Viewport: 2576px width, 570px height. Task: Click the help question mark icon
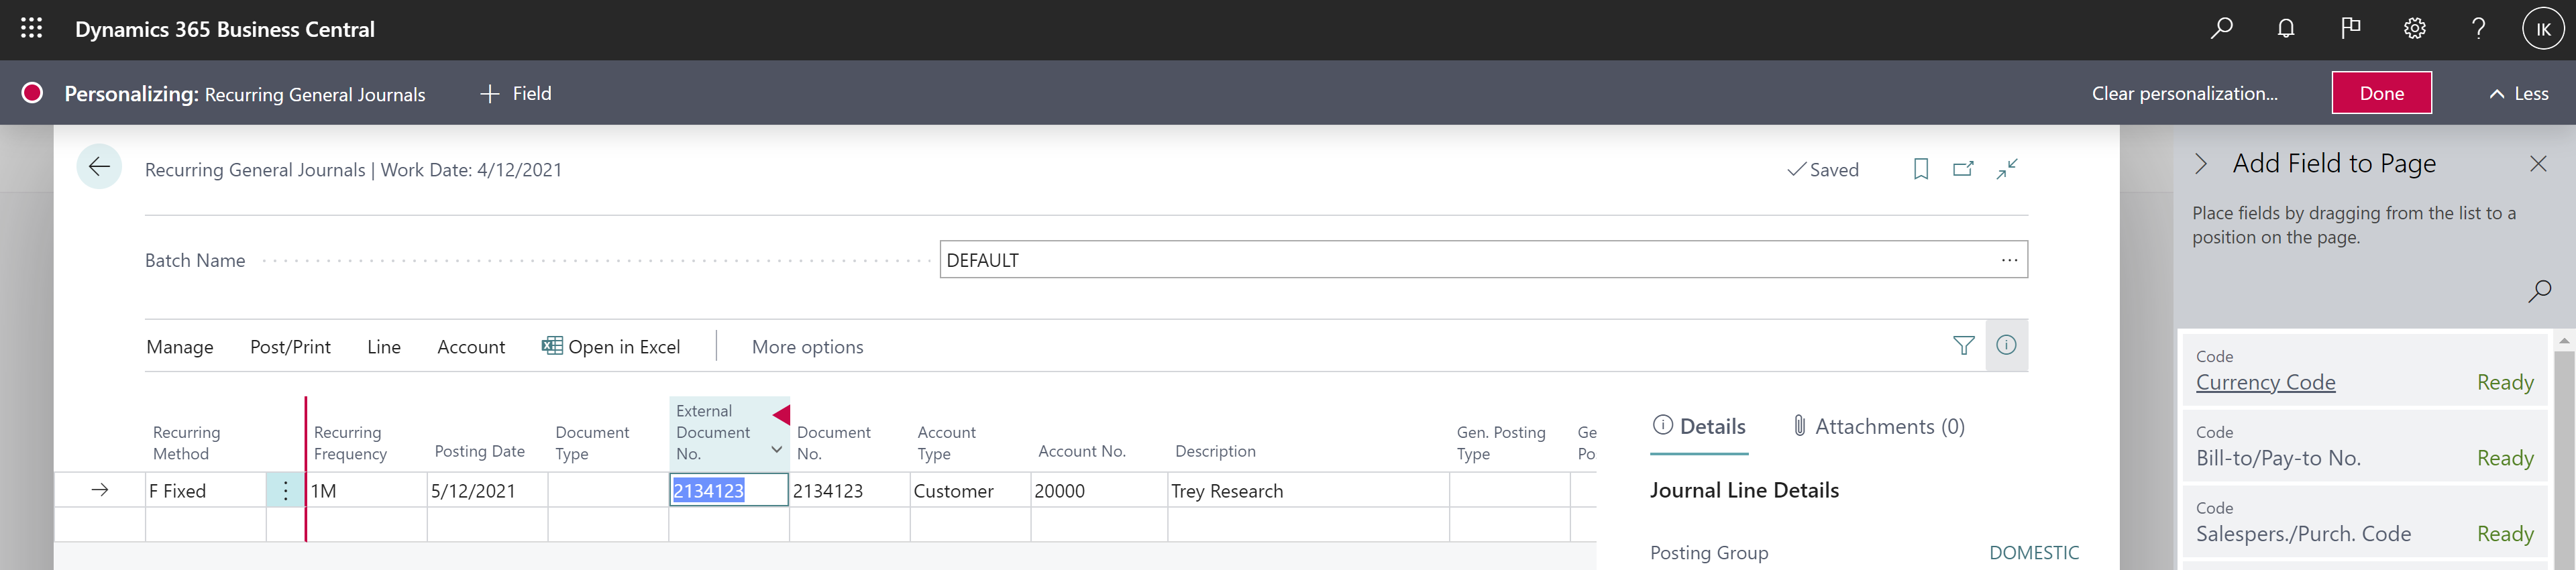[2479, 29]
